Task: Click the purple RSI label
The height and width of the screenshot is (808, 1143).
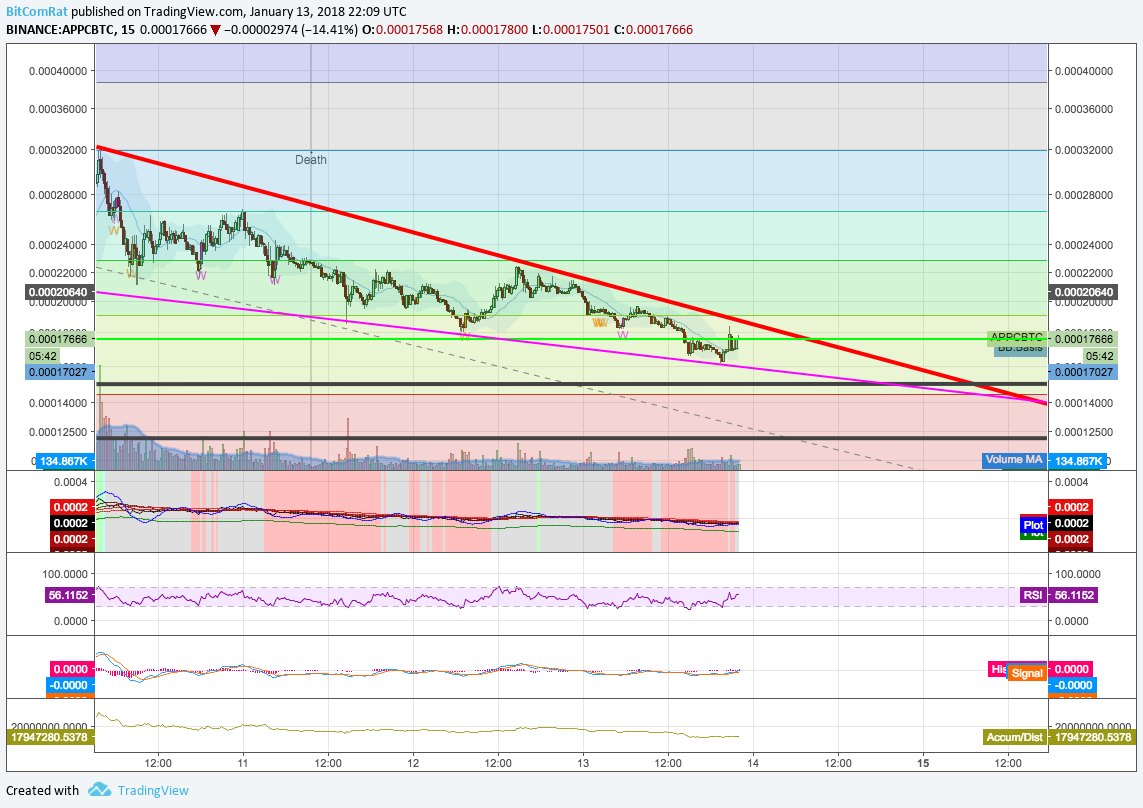Action: tap(1032, 595)
